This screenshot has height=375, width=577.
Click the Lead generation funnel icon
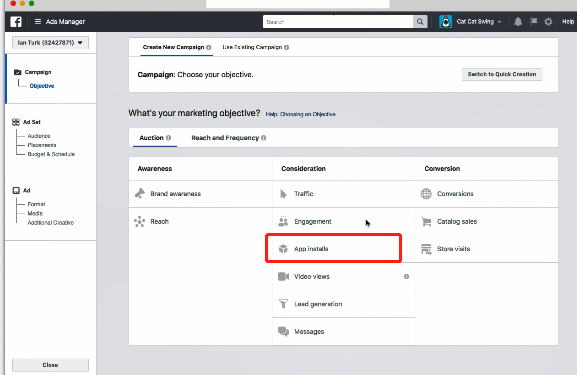coord(283,304)
